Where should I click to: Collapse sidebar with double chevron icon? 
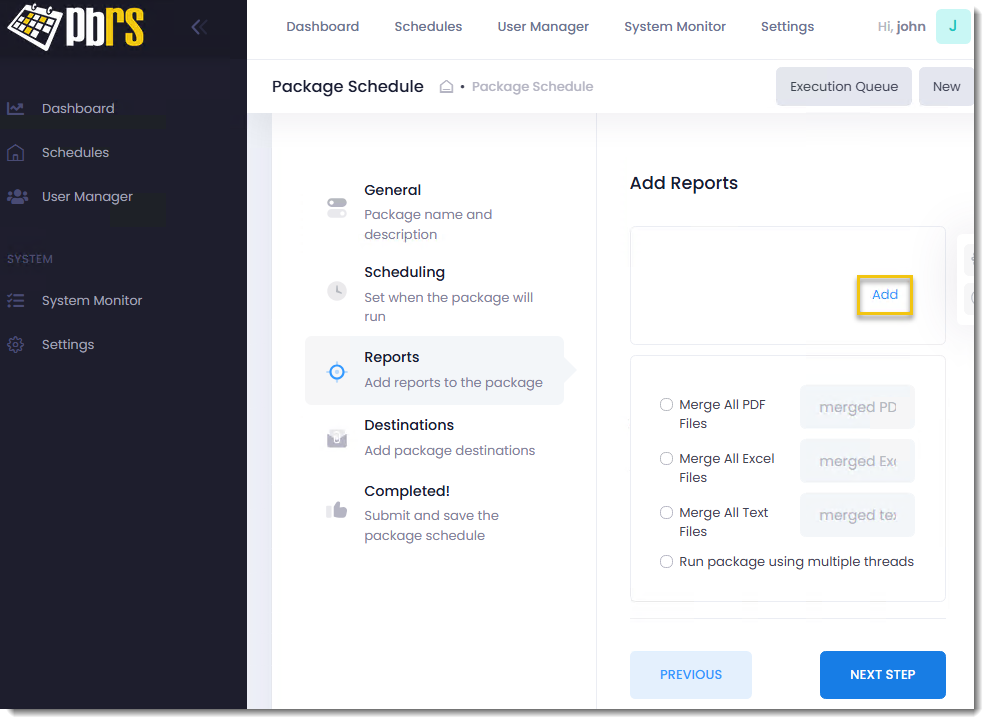[199, 27]
